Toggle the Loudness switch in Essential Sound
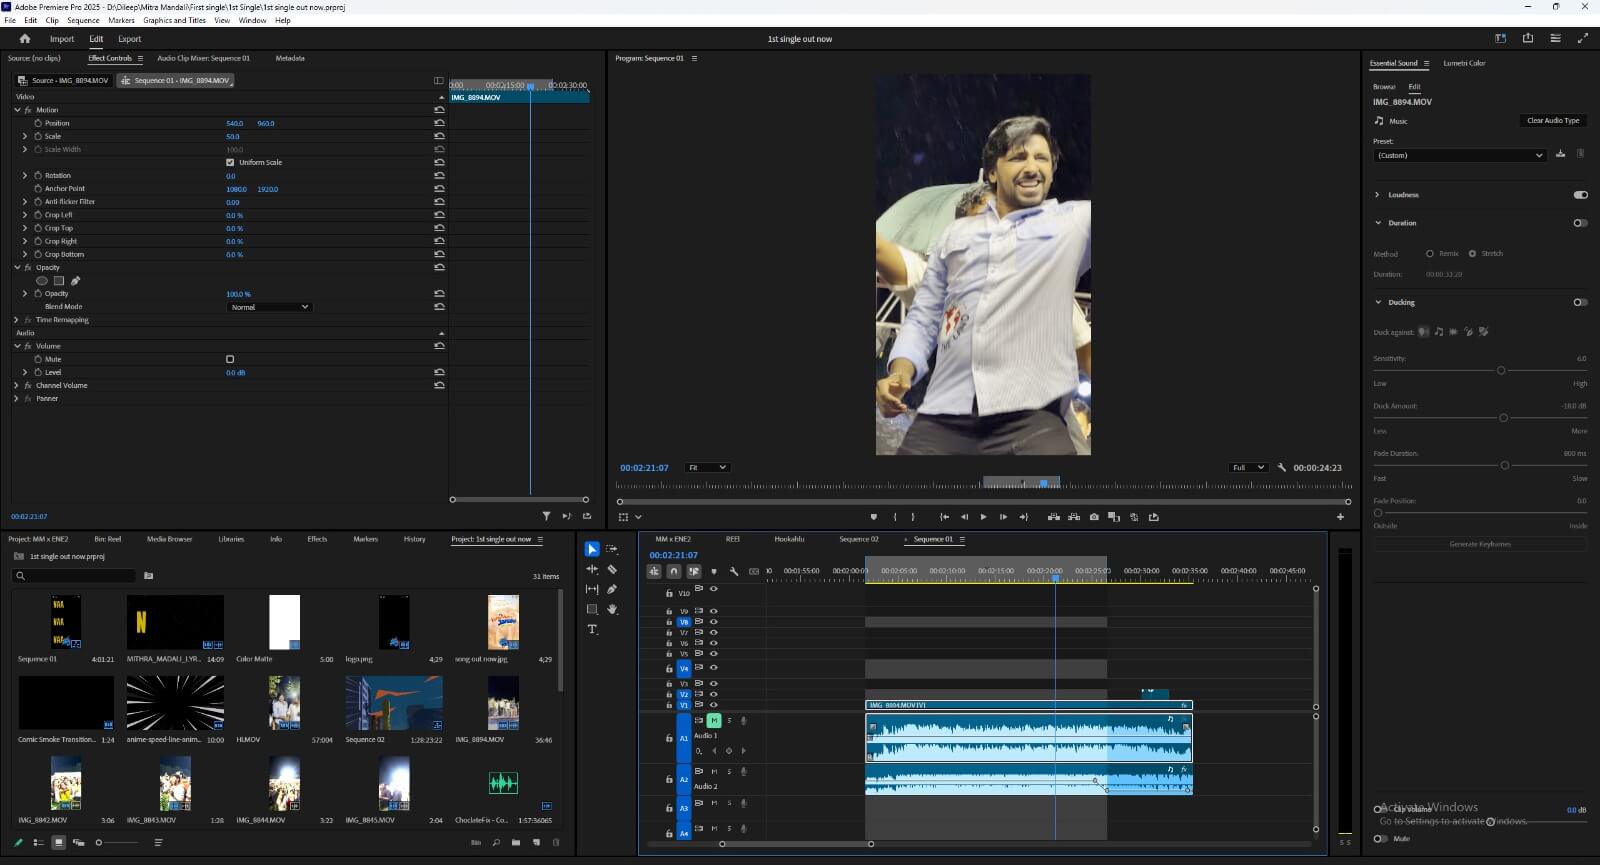This screenshot has width=1600, height=865. pyautogui.click(x=1580, y=195)
